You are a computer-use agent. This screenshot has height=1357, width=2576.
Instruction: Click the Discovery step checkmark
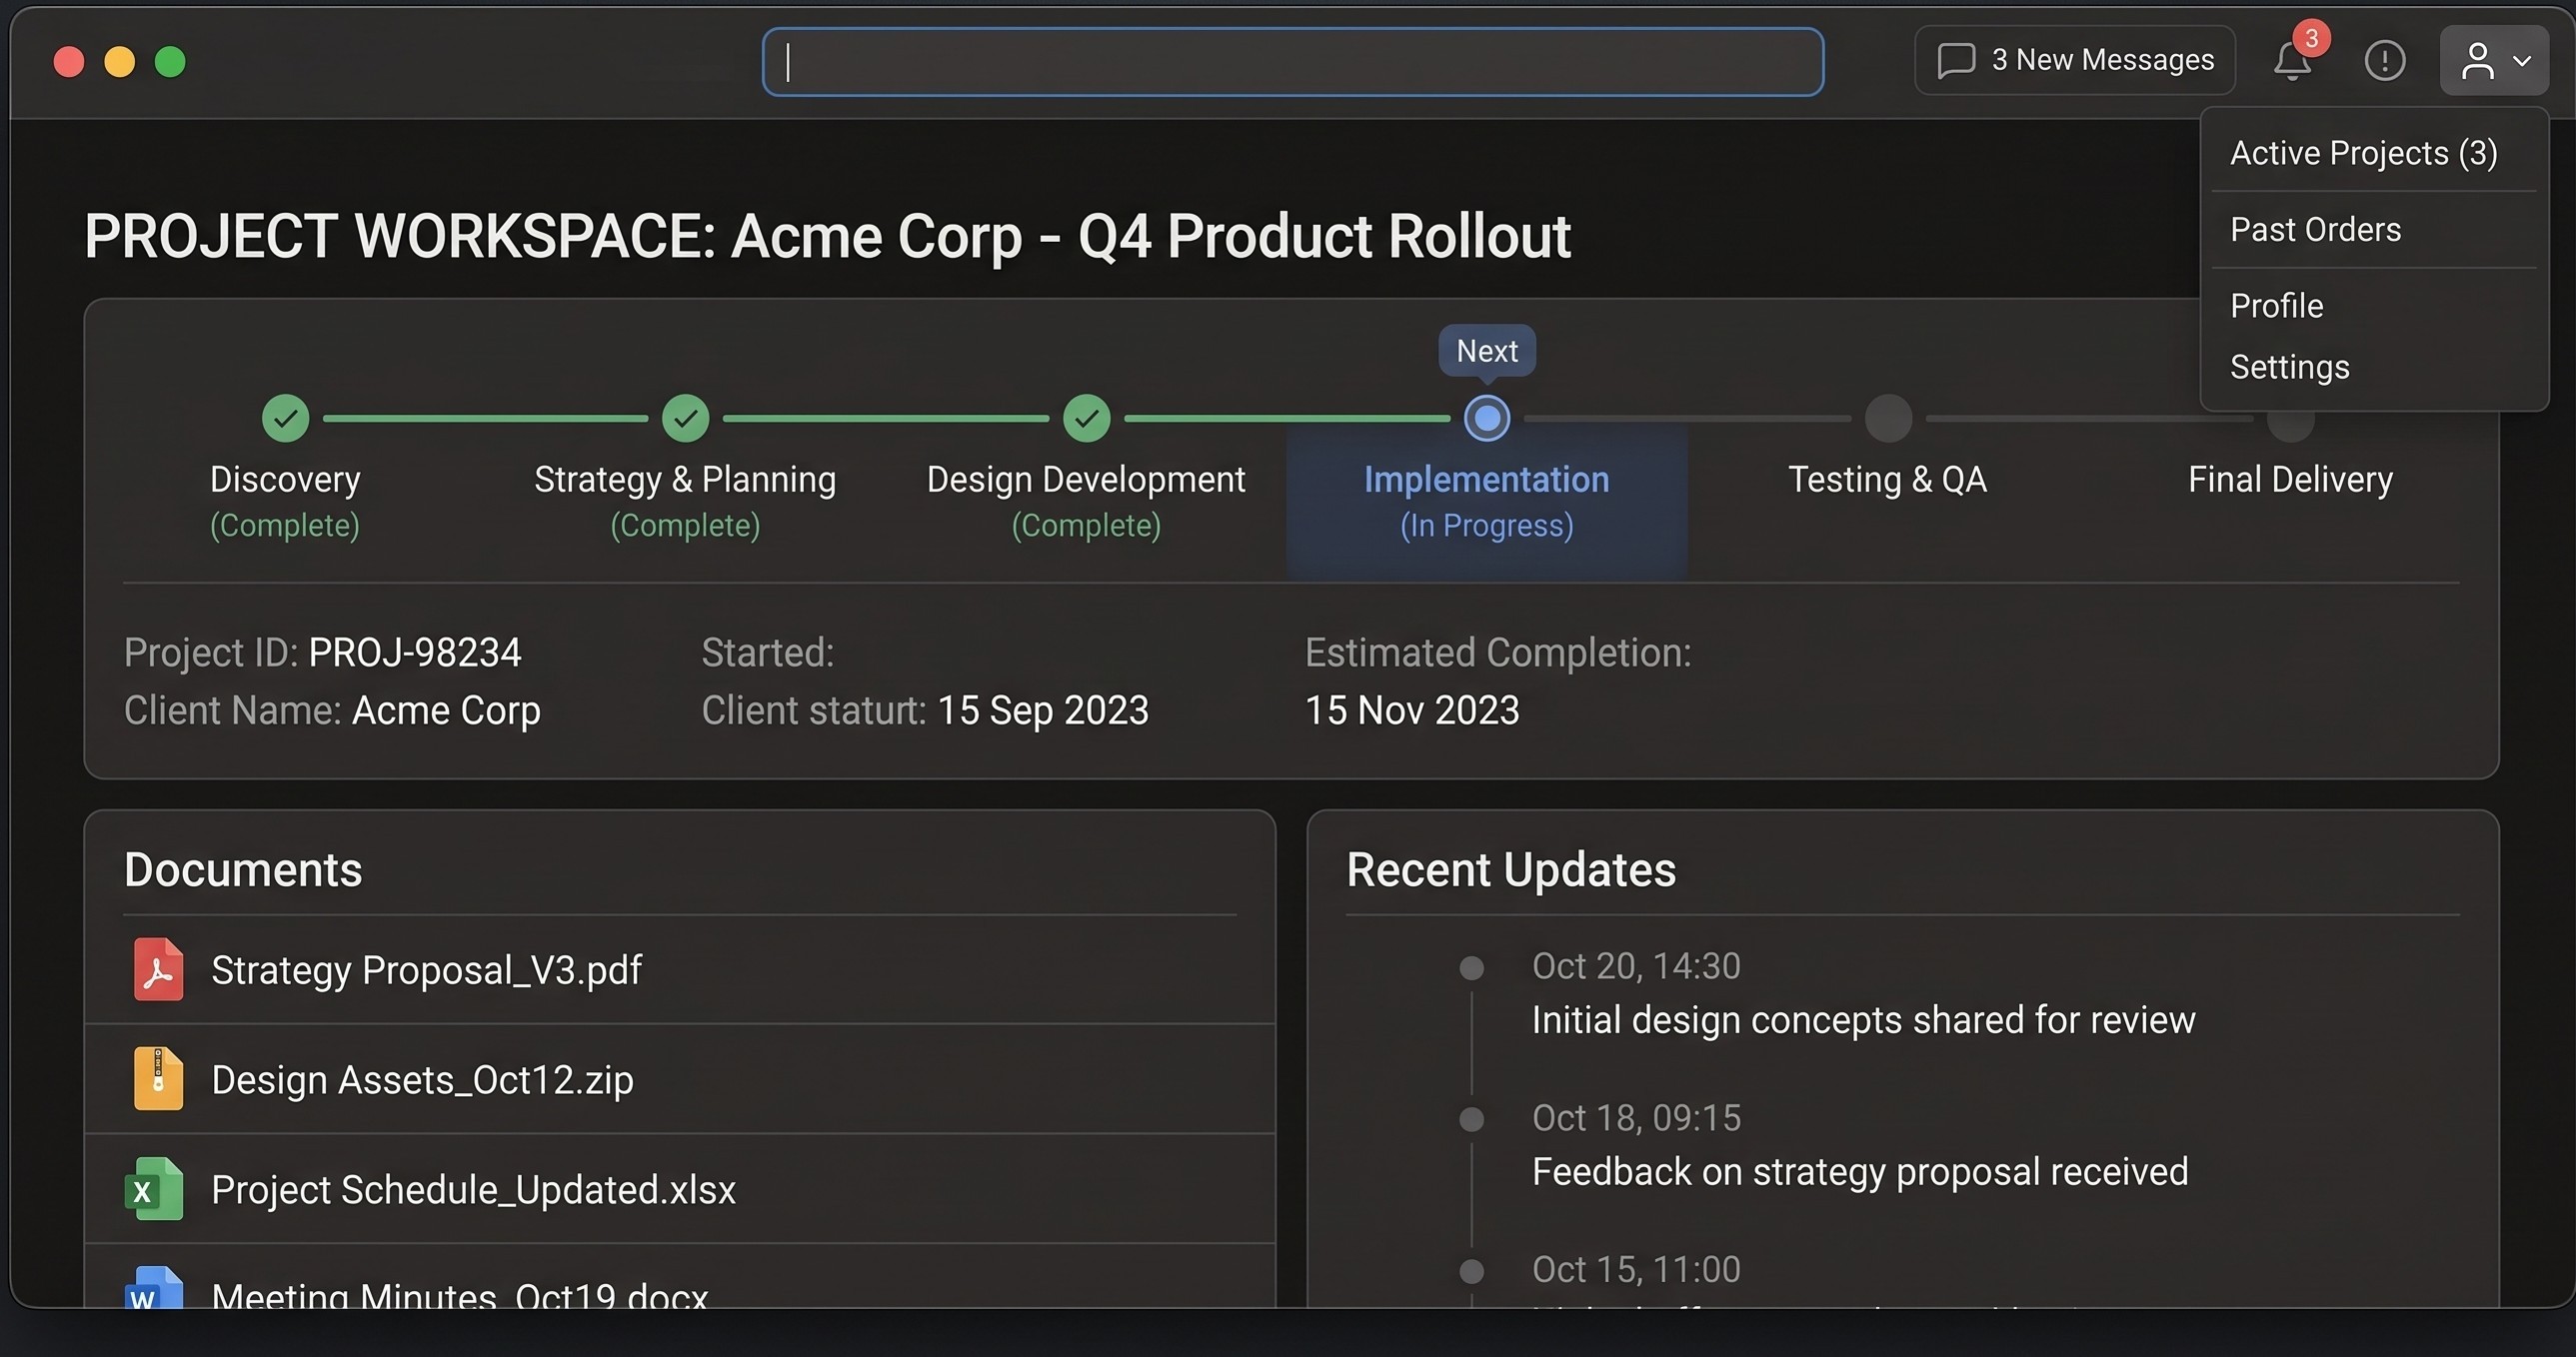click(285, 418)
